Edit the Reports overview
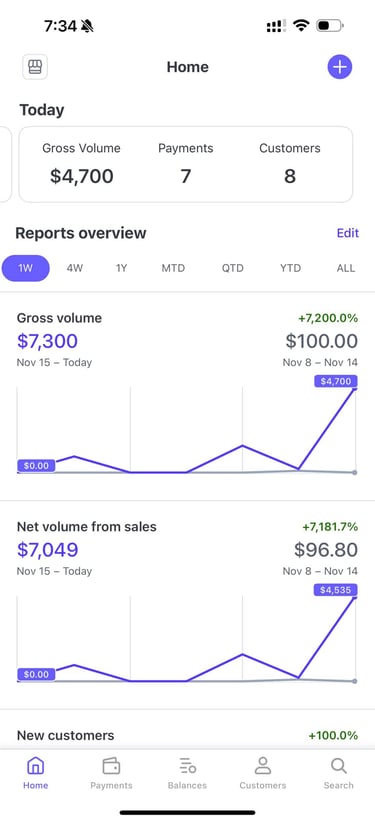The width and height of the screenshot is (375, 822). tap(348, 233)
